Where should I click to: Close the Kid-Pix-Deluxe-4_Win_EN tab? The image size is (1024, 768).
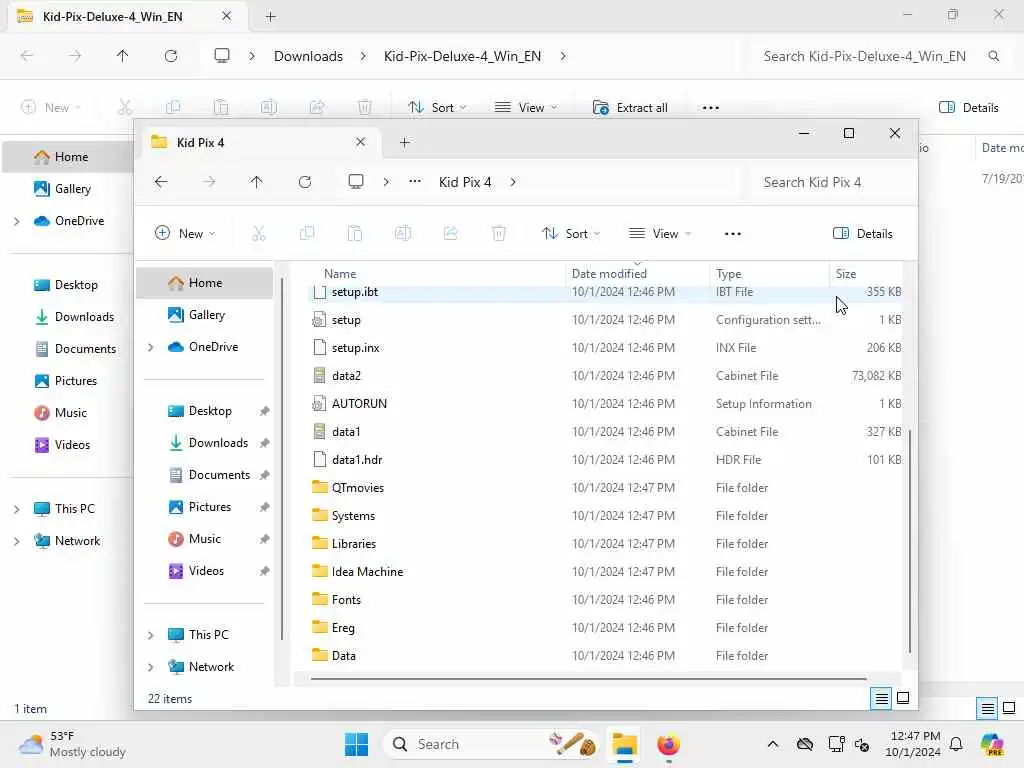(227, 16)
